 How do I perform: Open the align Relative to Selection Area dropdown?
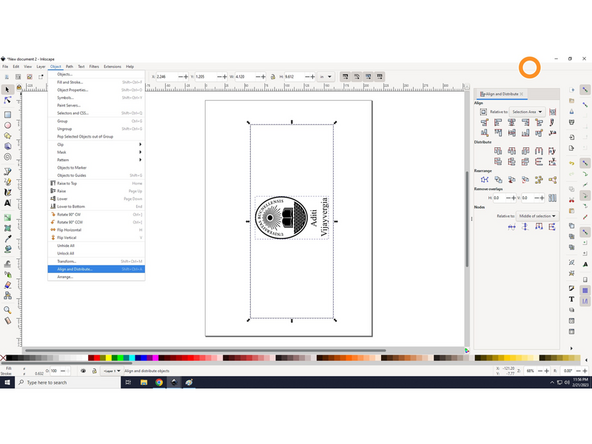click(x=527, y=112)
